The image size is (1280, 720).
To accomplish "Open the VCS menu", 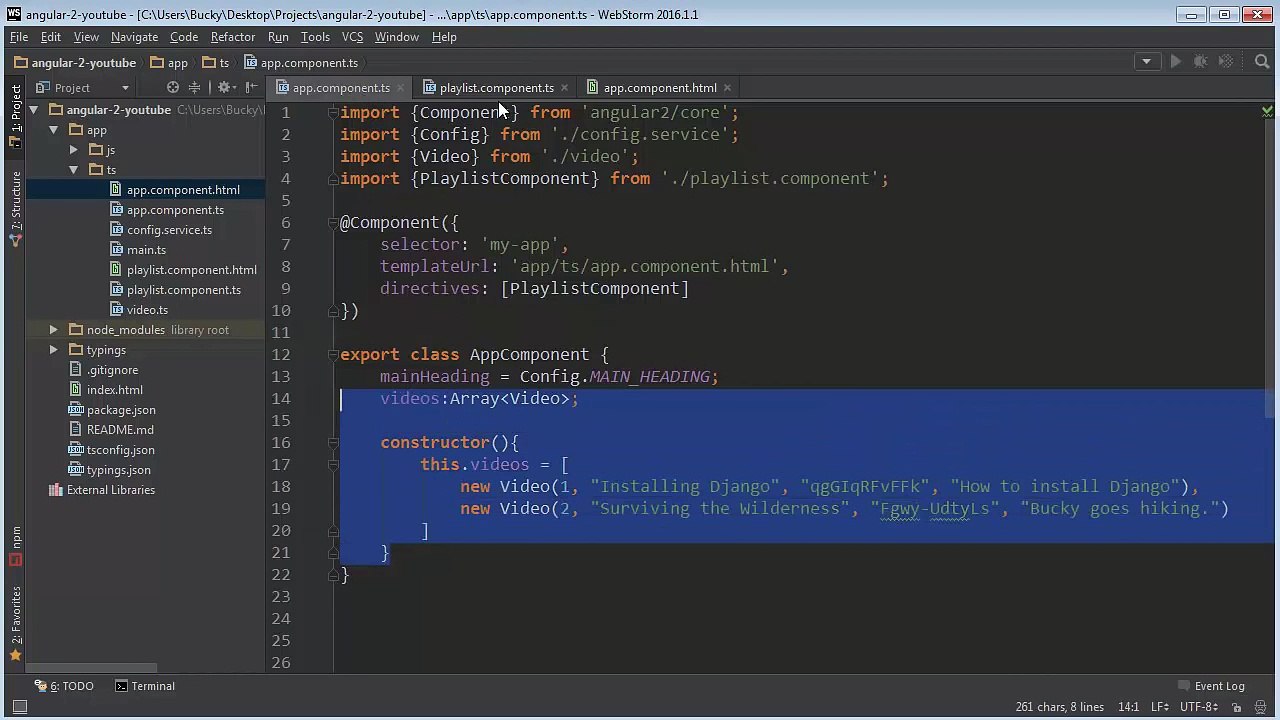I will pyautogui.click(x=352, y=37).
